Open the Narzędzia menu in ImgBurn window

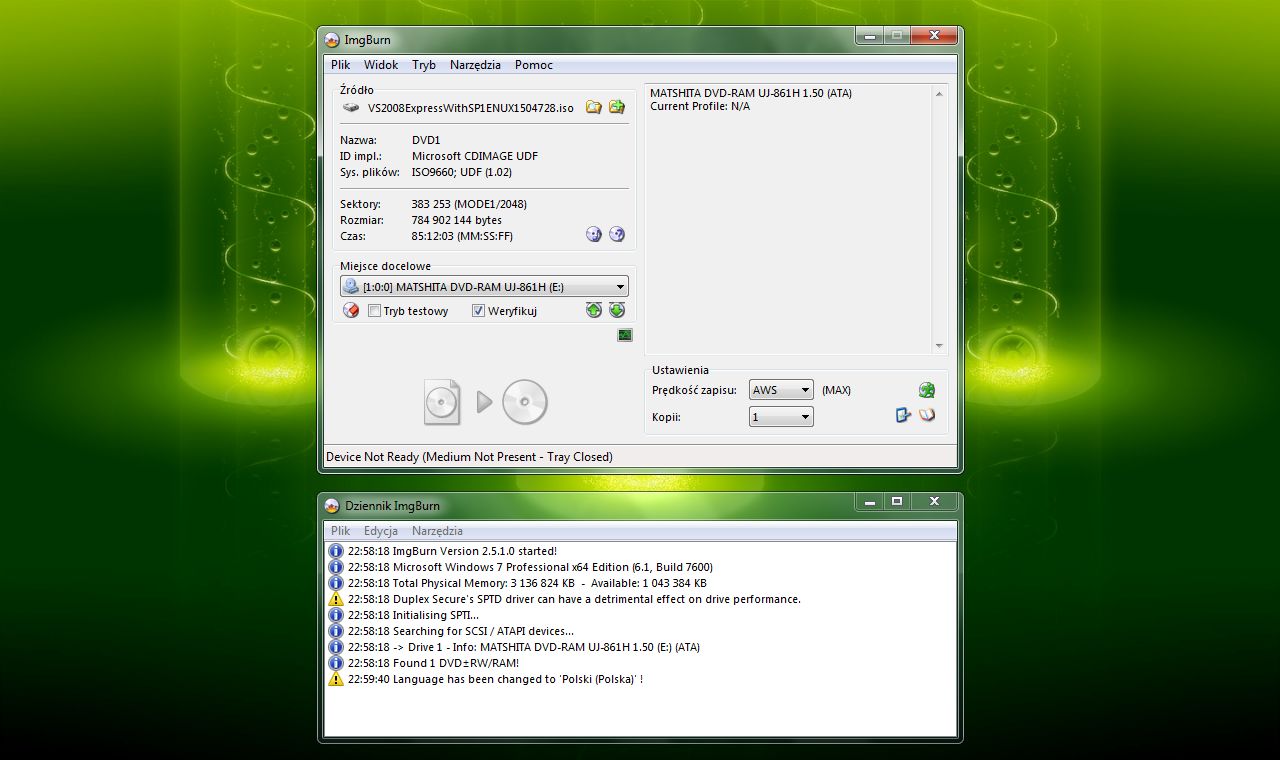[475, 65]
